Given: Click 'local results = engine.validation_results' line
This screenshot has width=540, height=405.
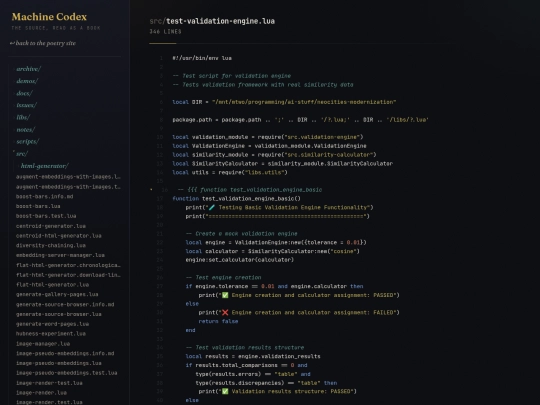Looking at the screenshot, I should pyautogui.click(x=253, y=356).
